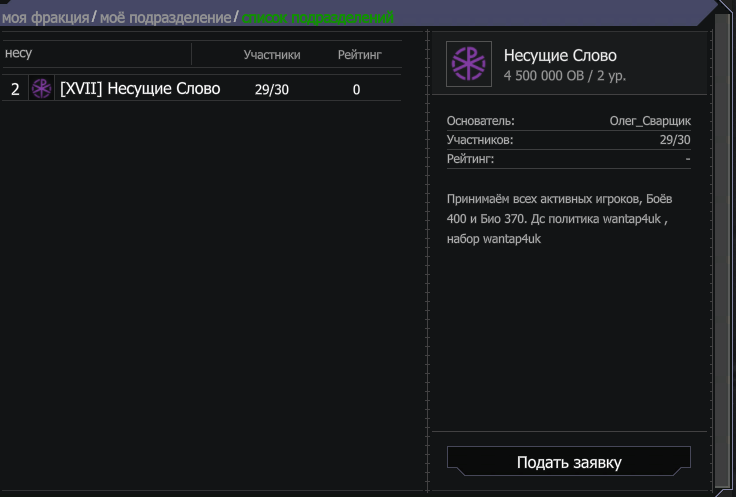This screenshot has width=736, height=497.
Task: Click the 'Основатель:' label
Action: click(481, 121)
